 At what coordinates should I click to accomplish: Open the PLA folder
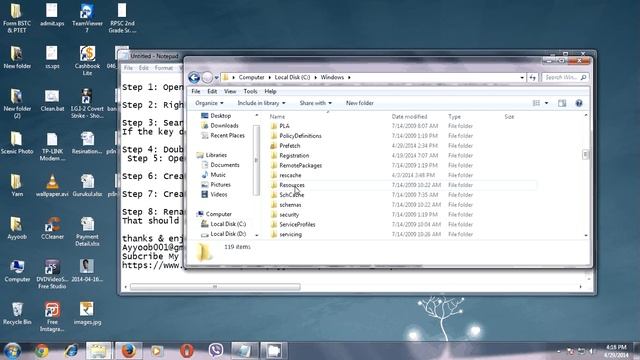click(284, 126)
